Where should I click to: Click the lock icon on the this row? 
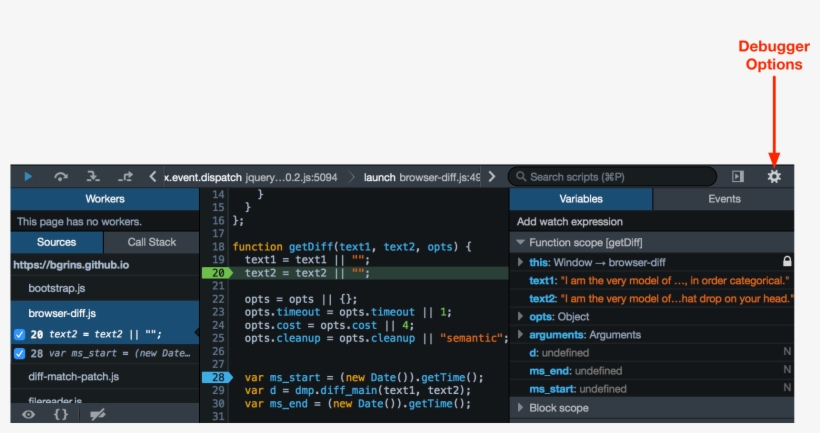(787, 261)
